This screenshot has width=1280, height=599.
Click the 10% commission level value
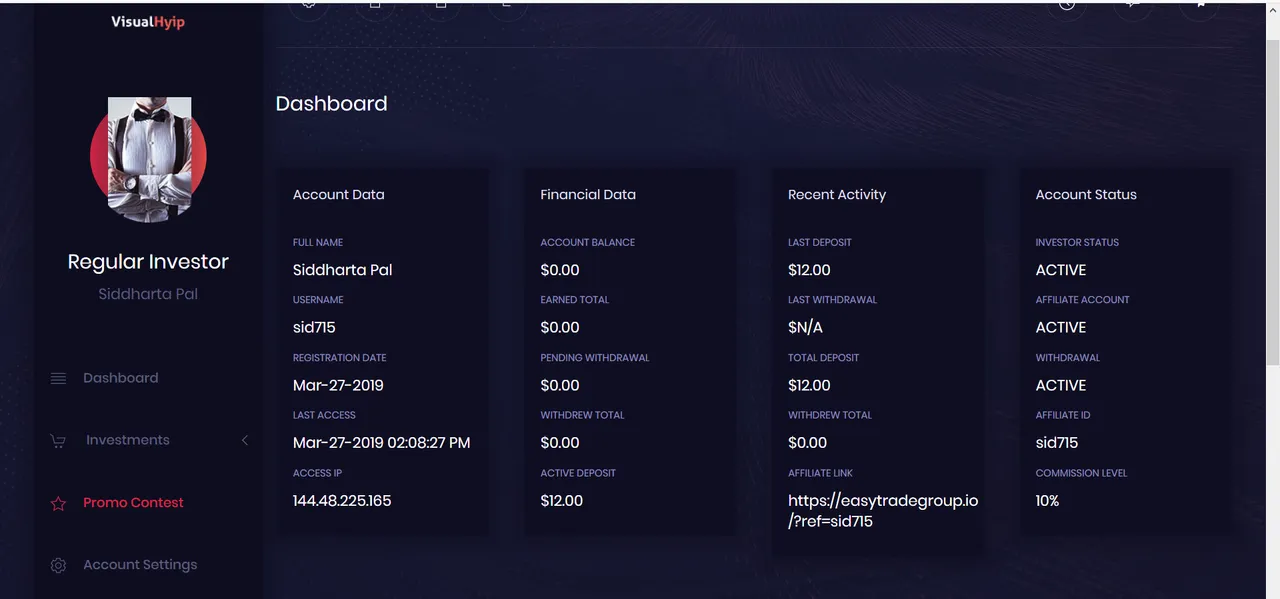(x=1047, y=500)
